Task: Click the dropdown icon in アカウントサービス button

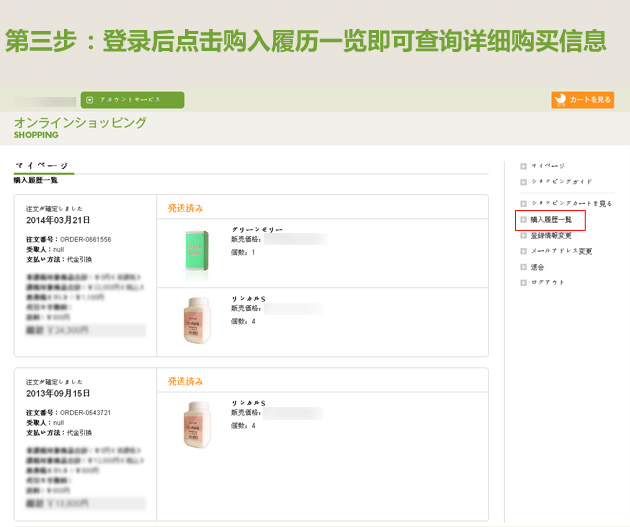Action: coord(90,100)
